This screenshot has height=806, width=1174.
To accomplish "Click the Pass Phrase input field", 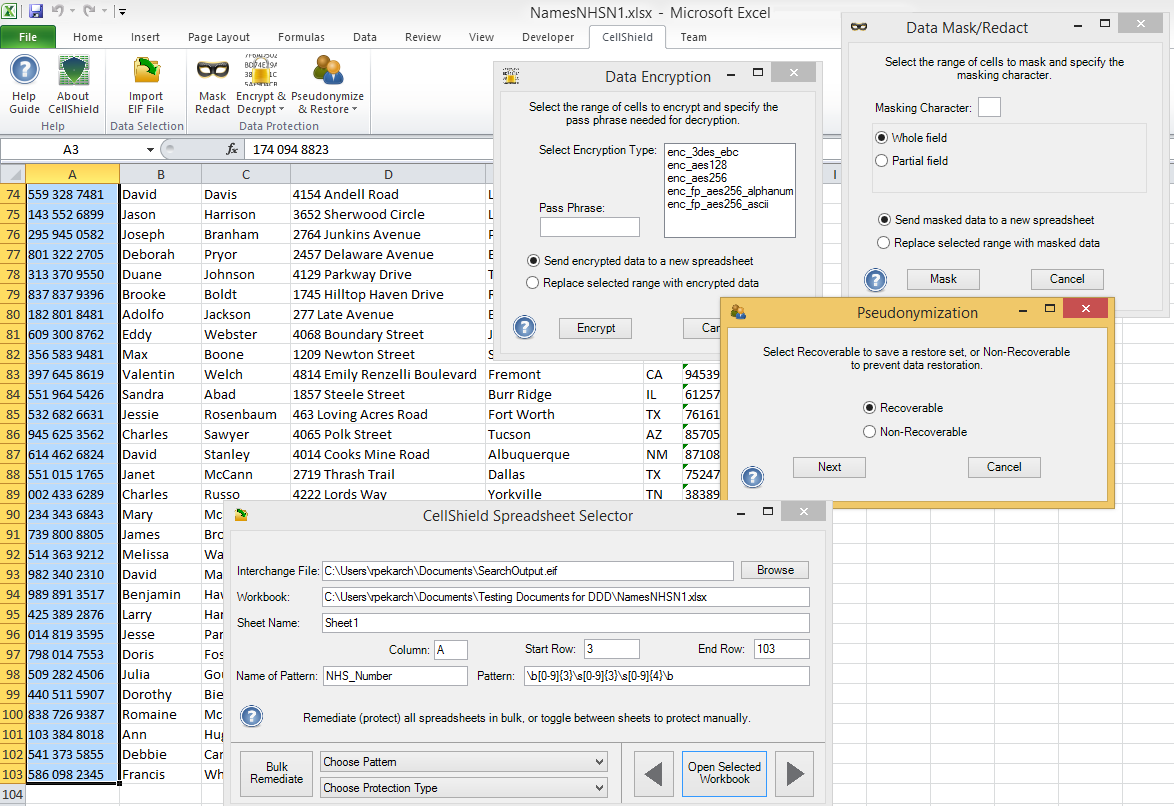I will (x=590, y=227).
